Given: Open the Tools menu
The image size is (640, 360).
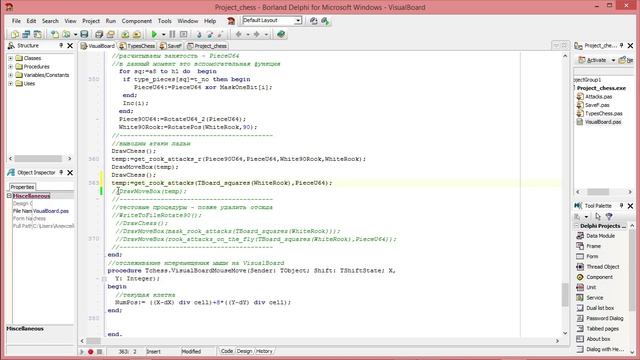Looking at the screenshot, I should (x=164, y=21).
